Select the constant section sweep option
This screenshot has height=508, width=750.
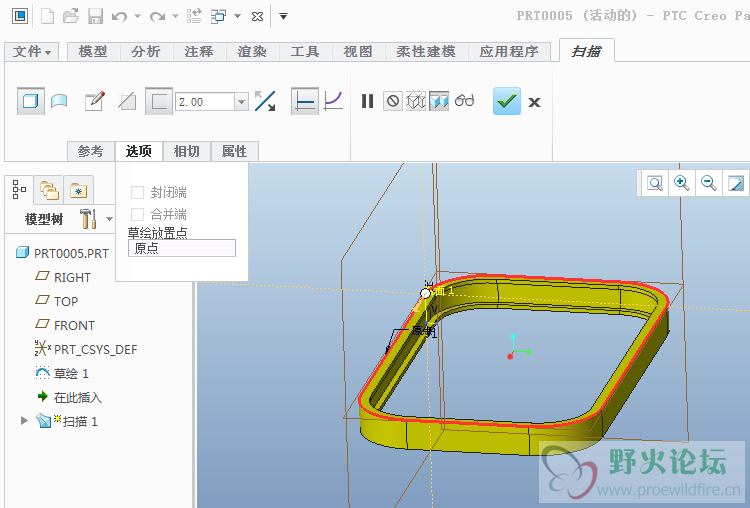click(305, 101)
